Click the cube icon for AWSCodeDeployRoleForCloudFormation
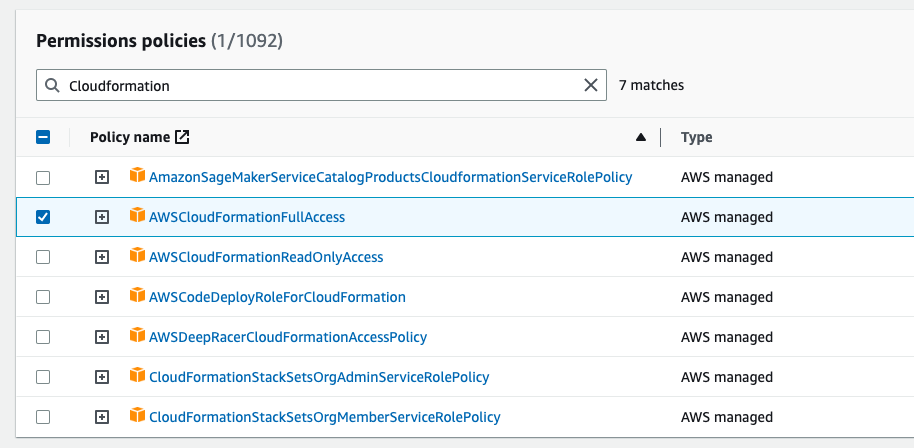 pos(137,295)
